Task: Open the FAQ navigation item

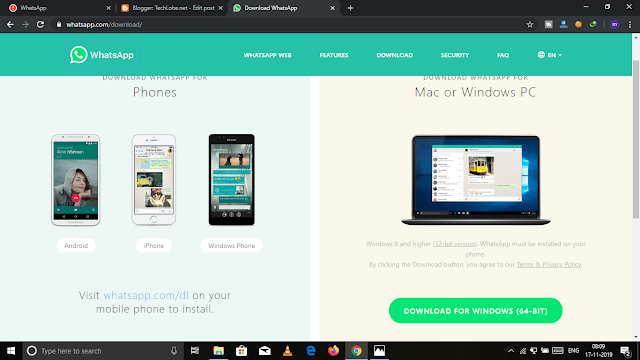Action: [503, 55]
